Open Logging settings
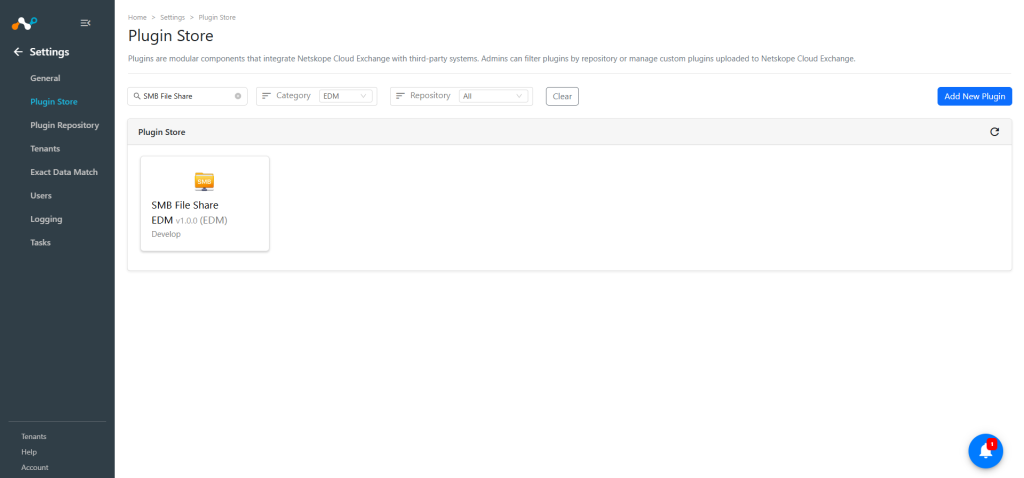 coord(46,219)
